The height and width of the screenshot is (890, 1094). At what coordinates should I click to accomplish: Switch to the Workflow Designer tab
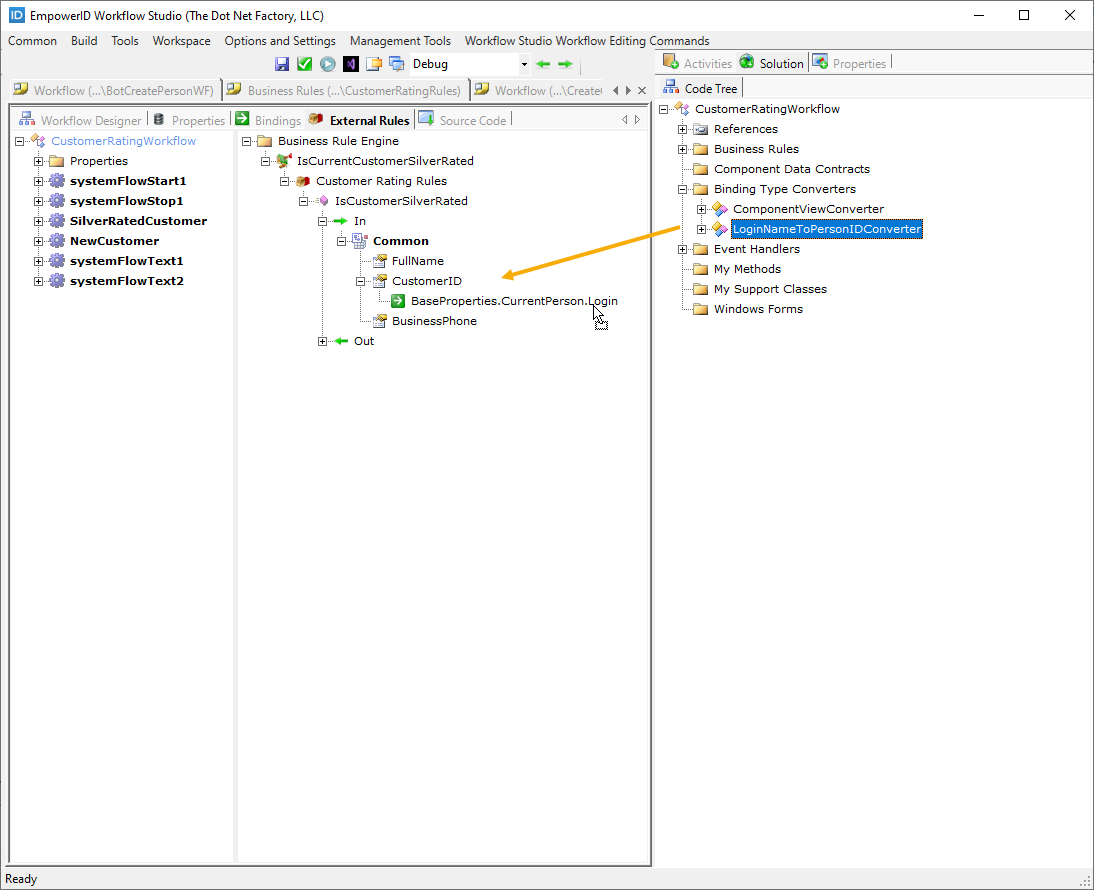pos(80,120)
